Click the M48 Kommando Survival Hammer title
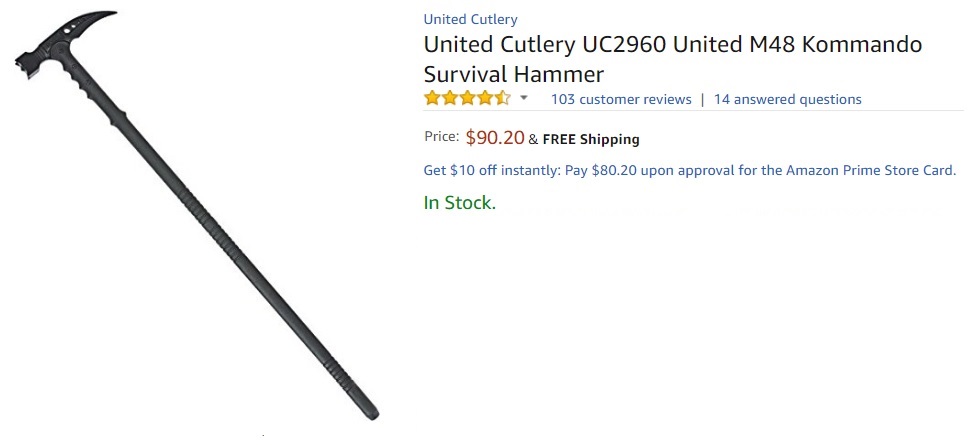978x445 pixels. click(x=672, y=59)
